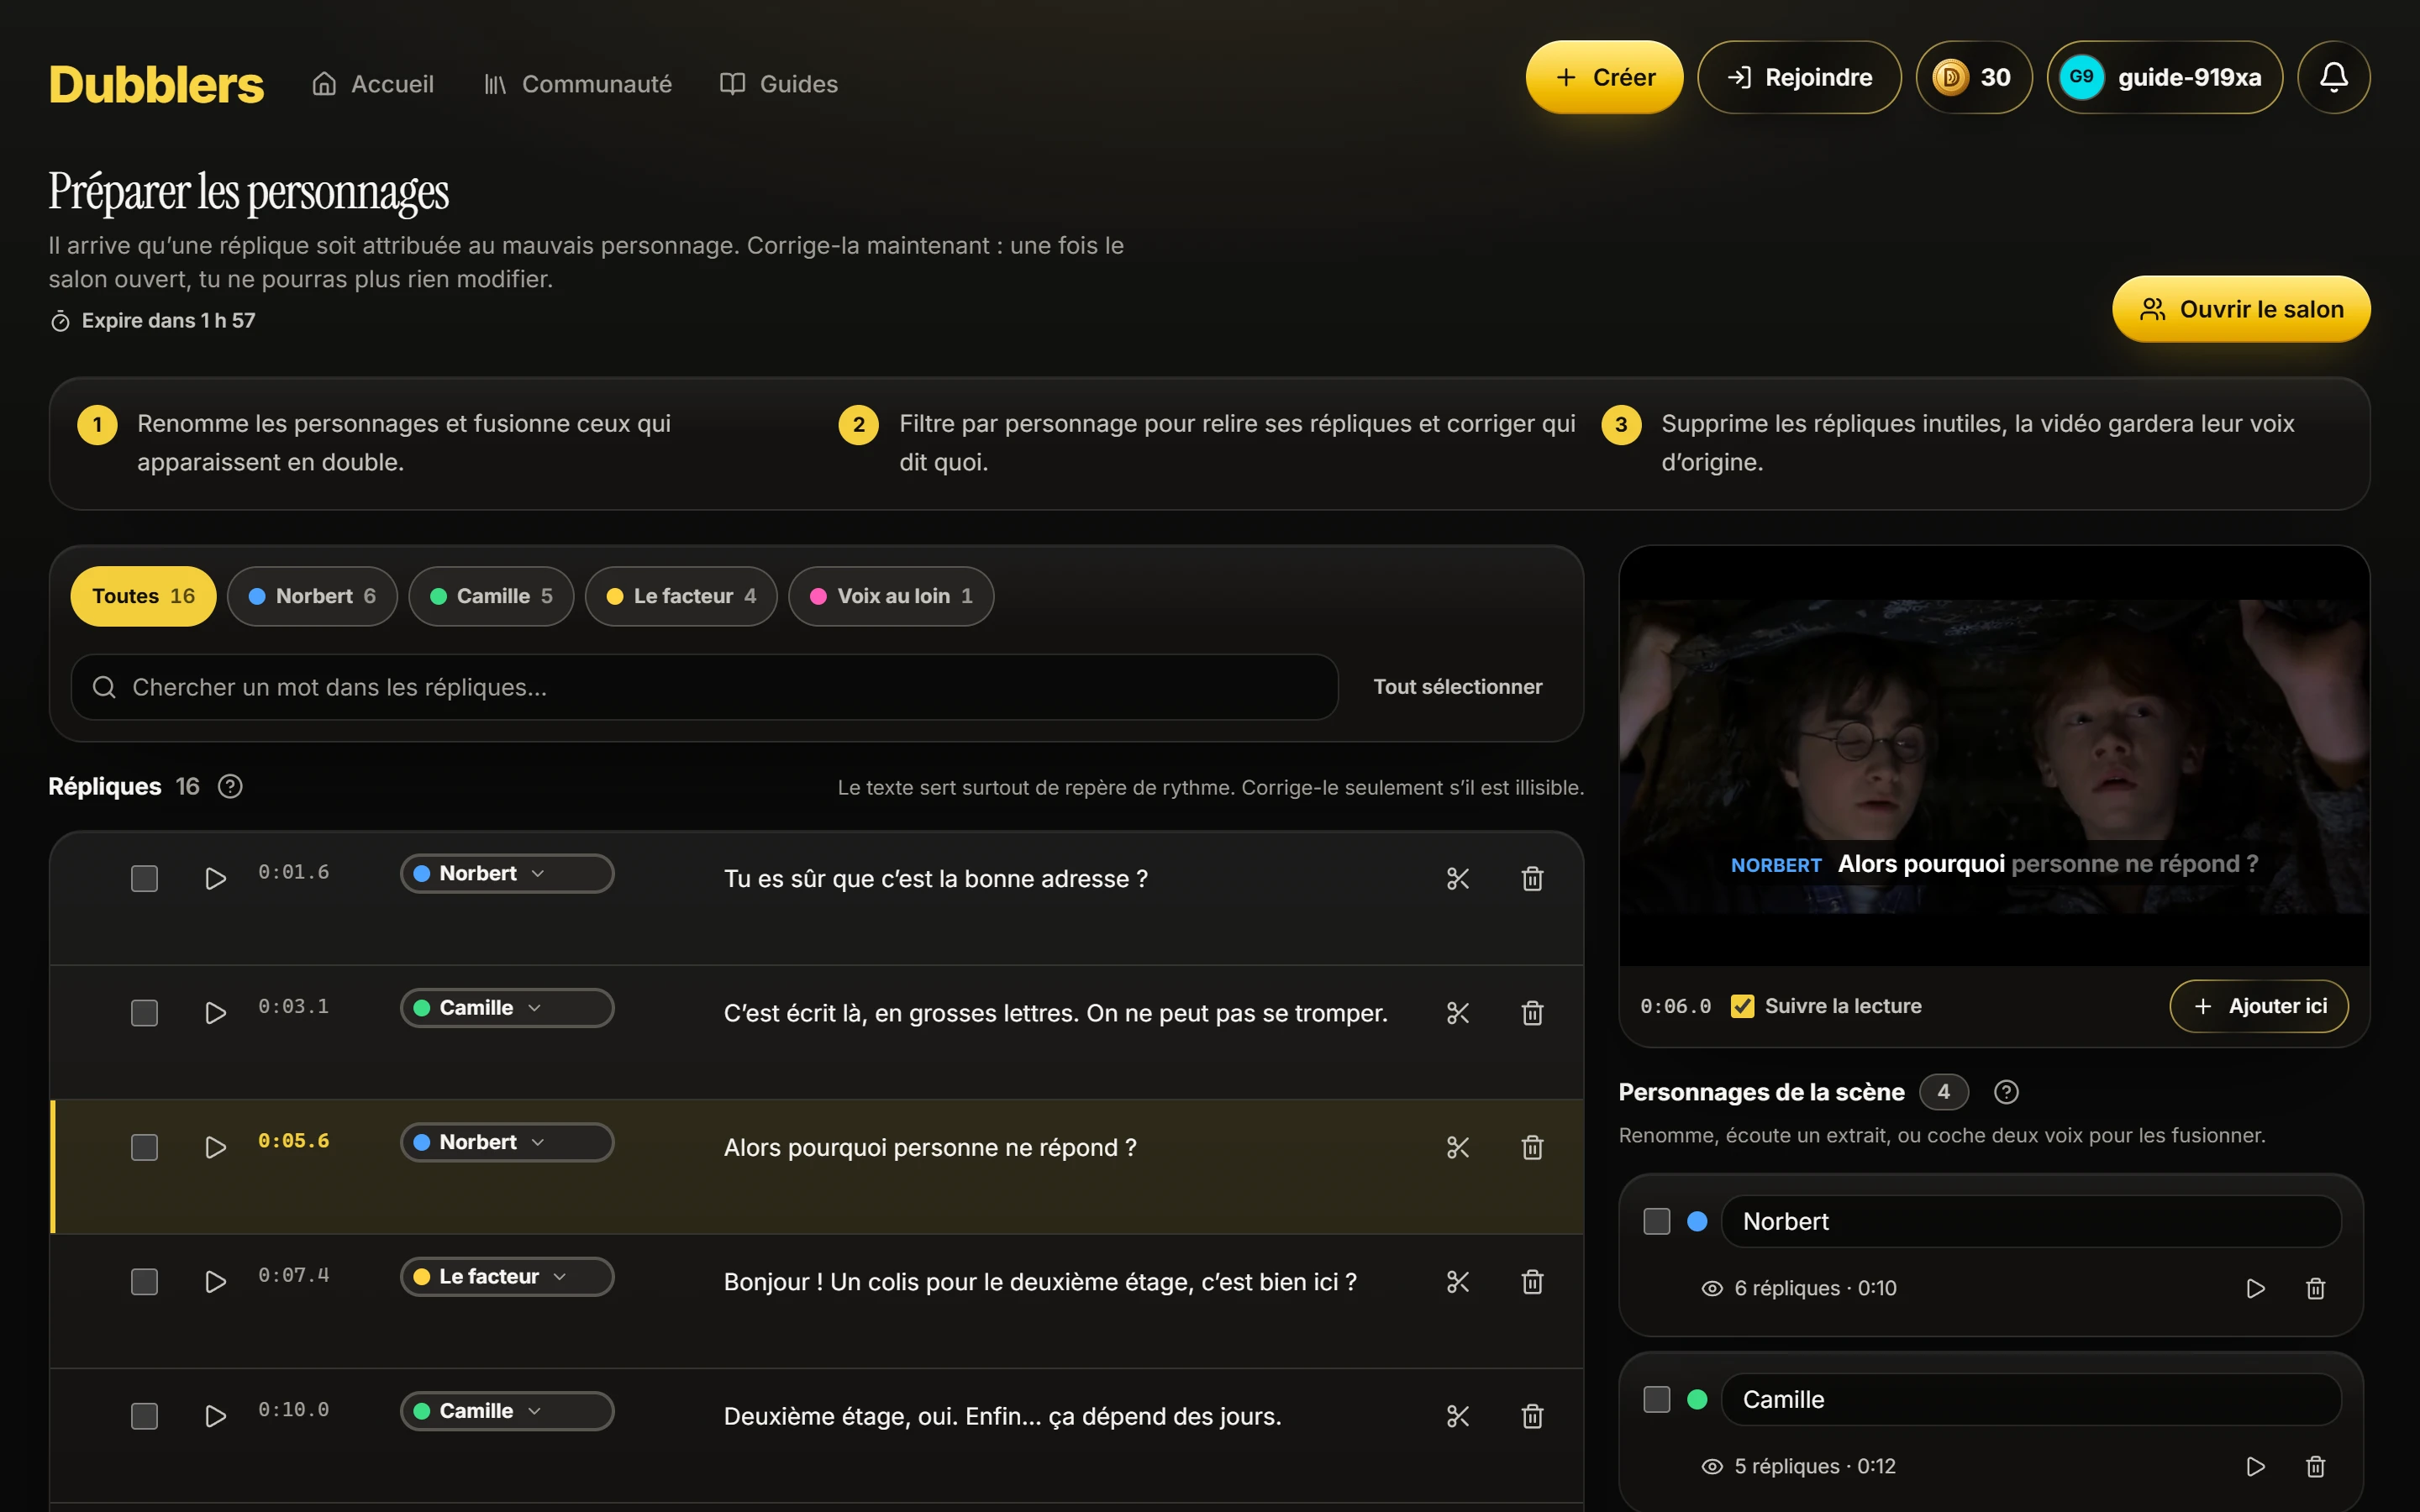Filter lines by Camille tab
The height and width of the screenshot is (1512, 2420).
491,596
